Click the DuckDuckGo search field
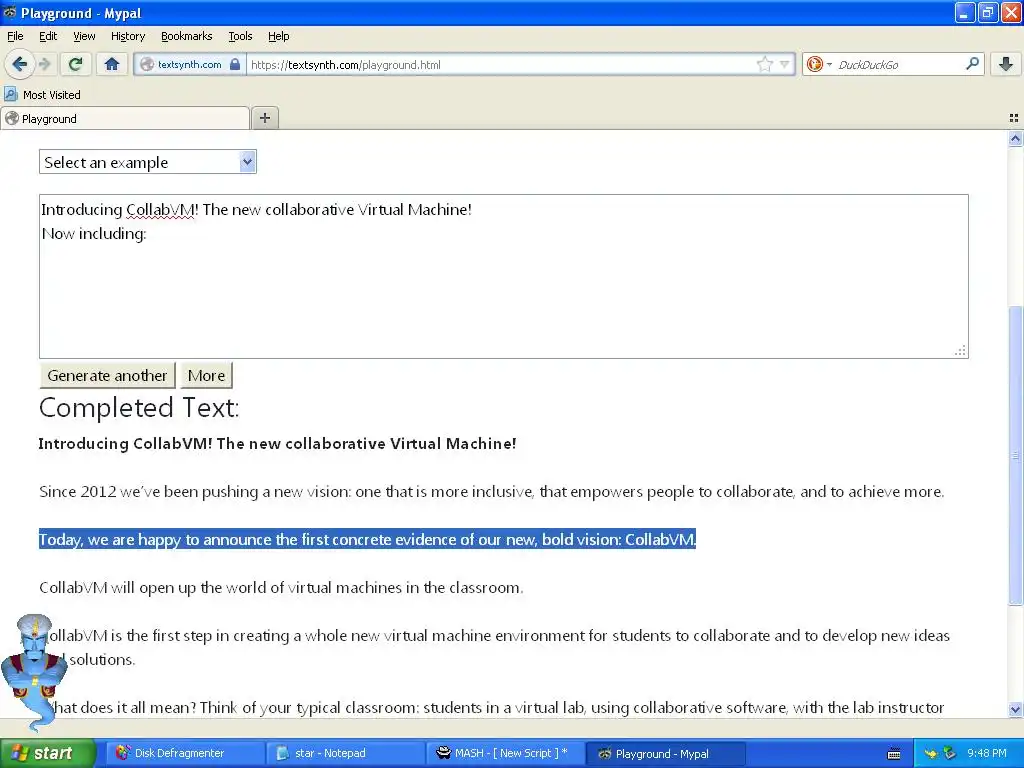This screenshot has width=1024, height=768. [898, 65]
